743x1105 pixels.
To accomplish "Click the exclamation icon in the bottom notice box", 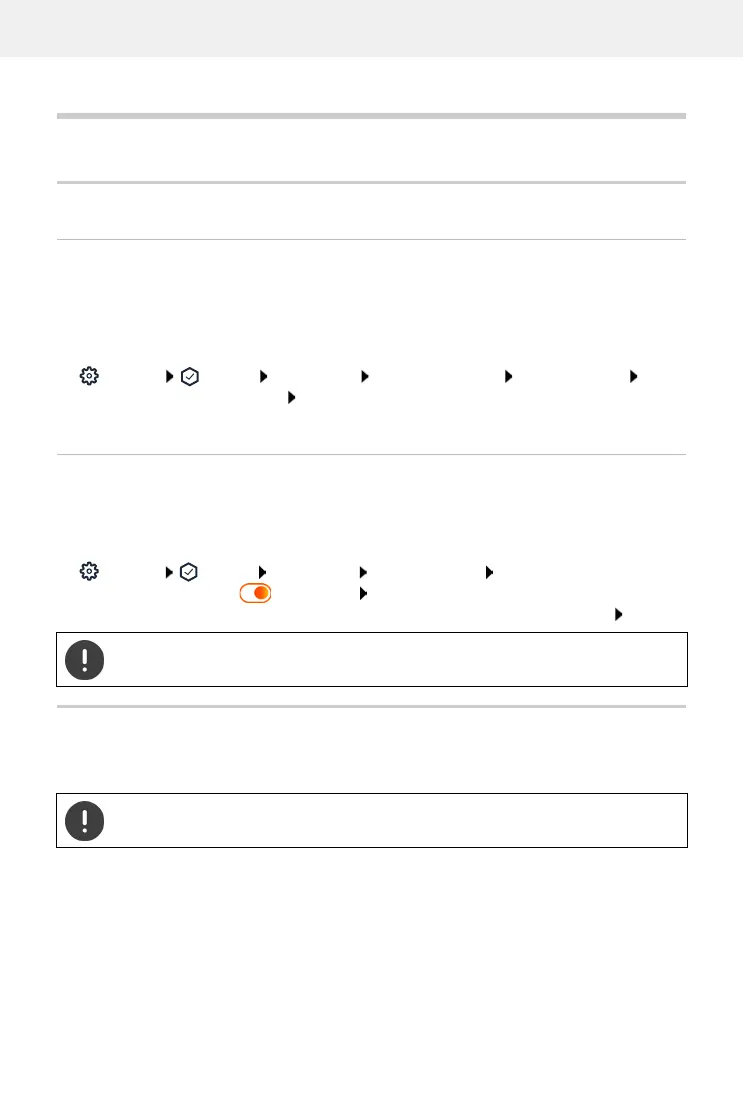I will point(85,821).
